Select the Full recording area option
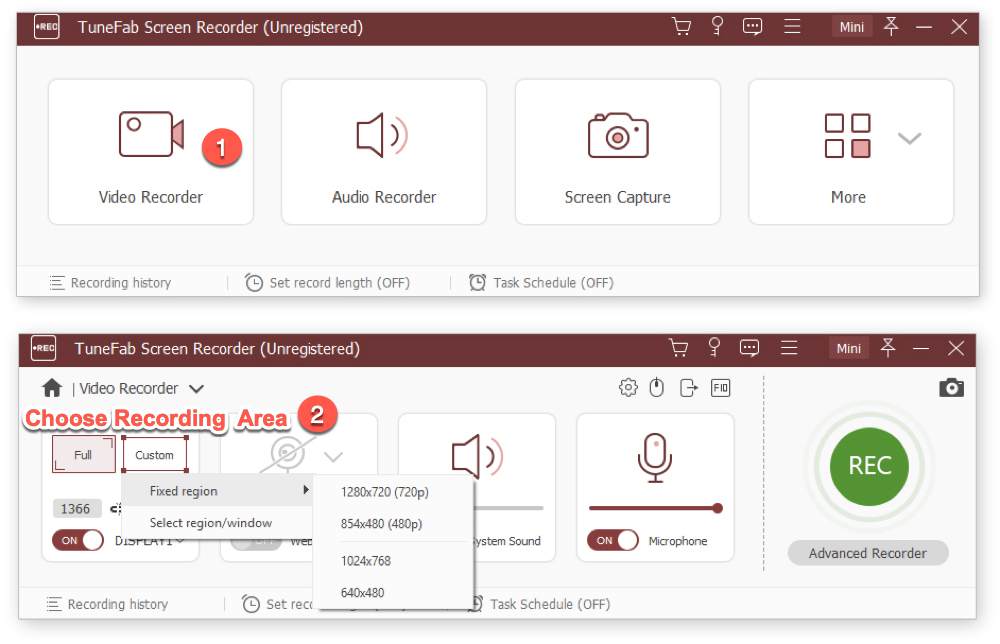The image size is (1000, 644). pos(83,455)
